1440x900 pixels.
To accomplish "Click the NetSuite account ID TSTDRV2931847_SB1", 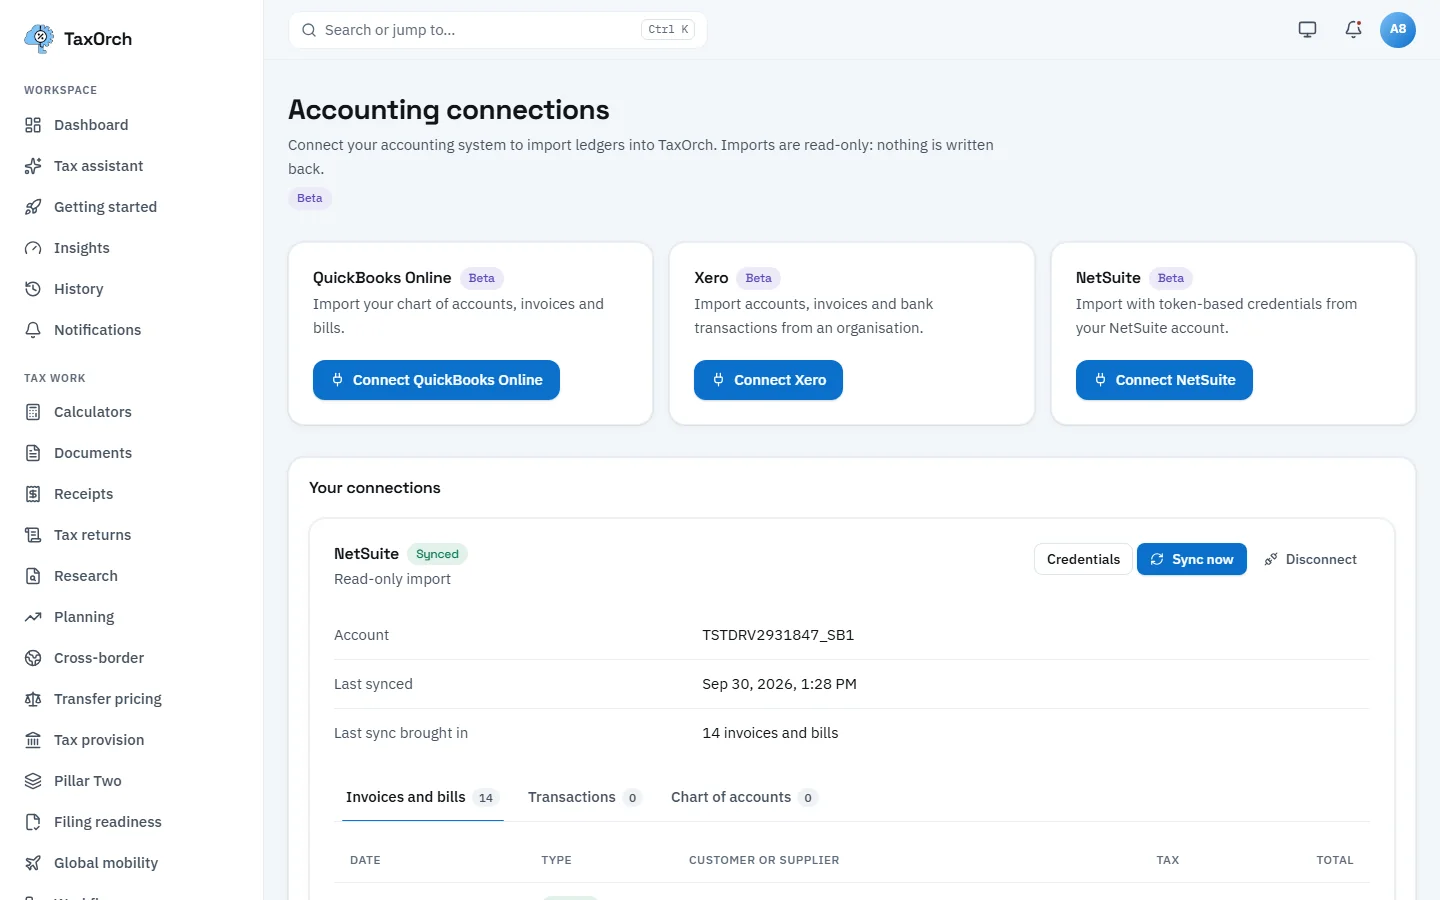I will tap(778, 635).
